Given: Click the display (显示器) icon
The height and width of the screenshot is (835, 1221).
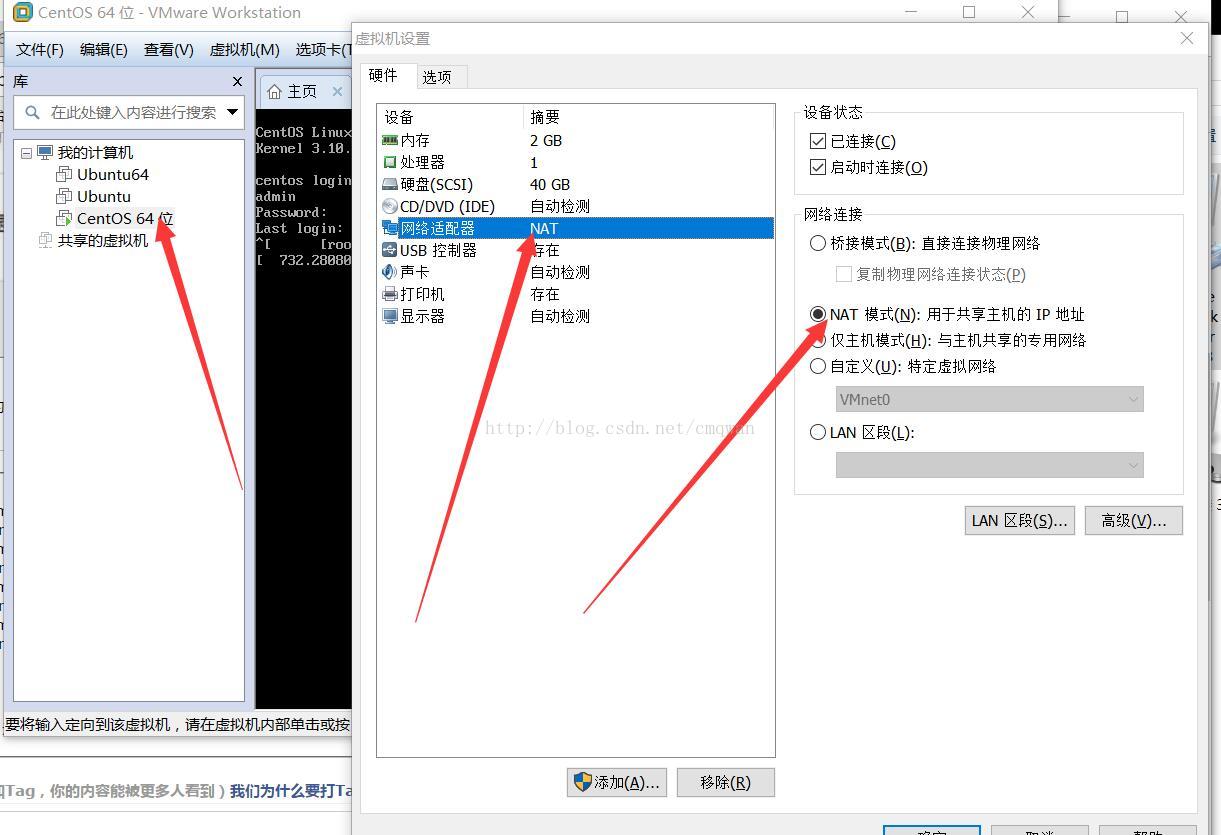Looking at the screenshot, I should click(390, 317).
